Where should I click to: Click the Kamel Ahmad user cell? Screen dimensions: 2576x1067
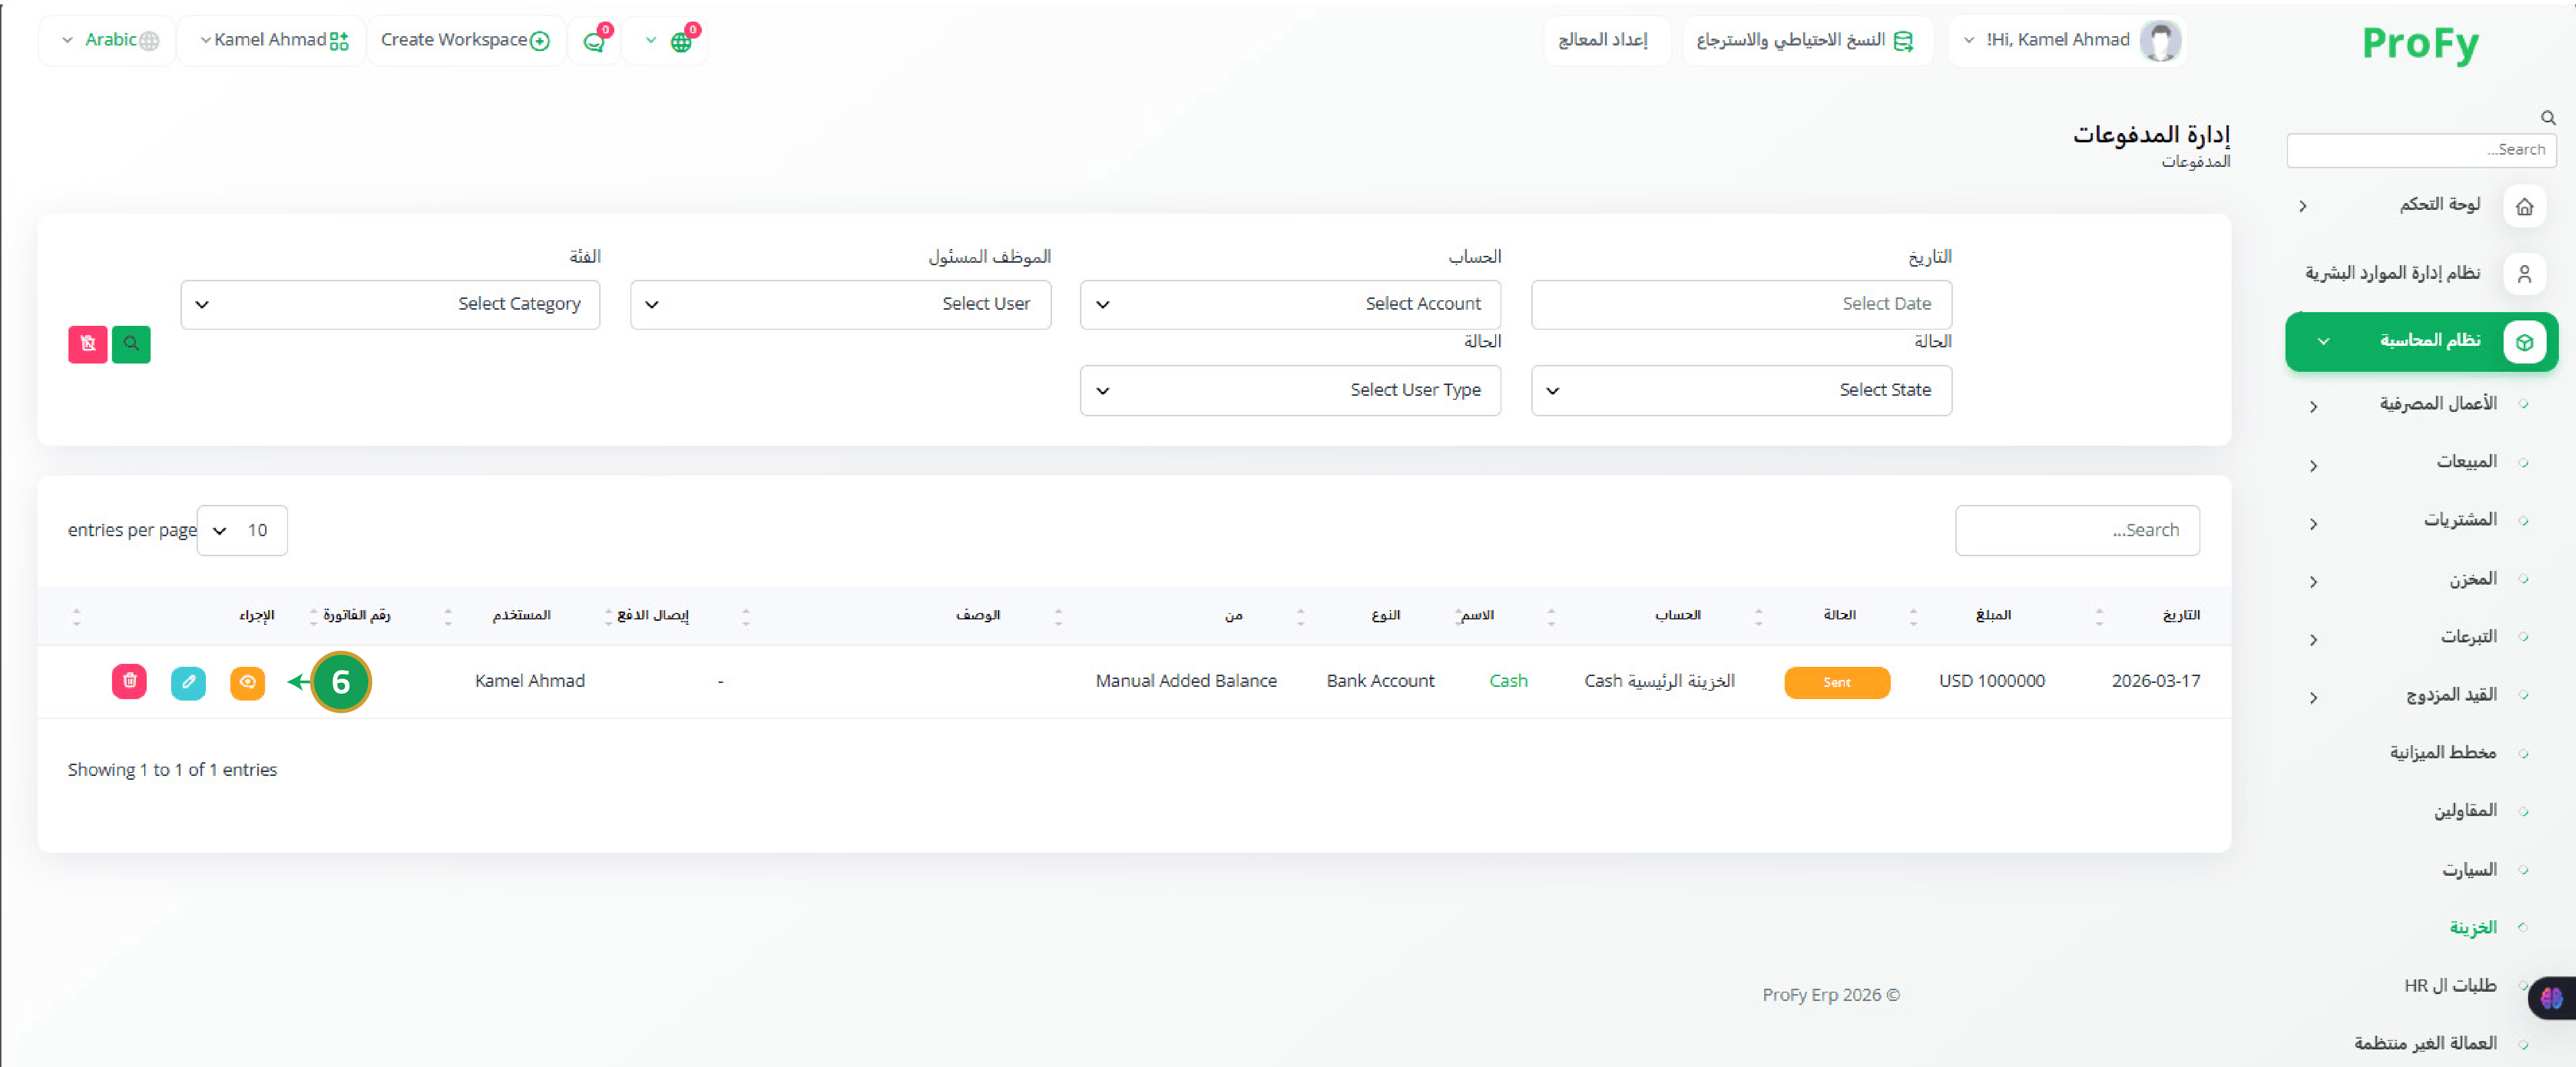point(530,681)
